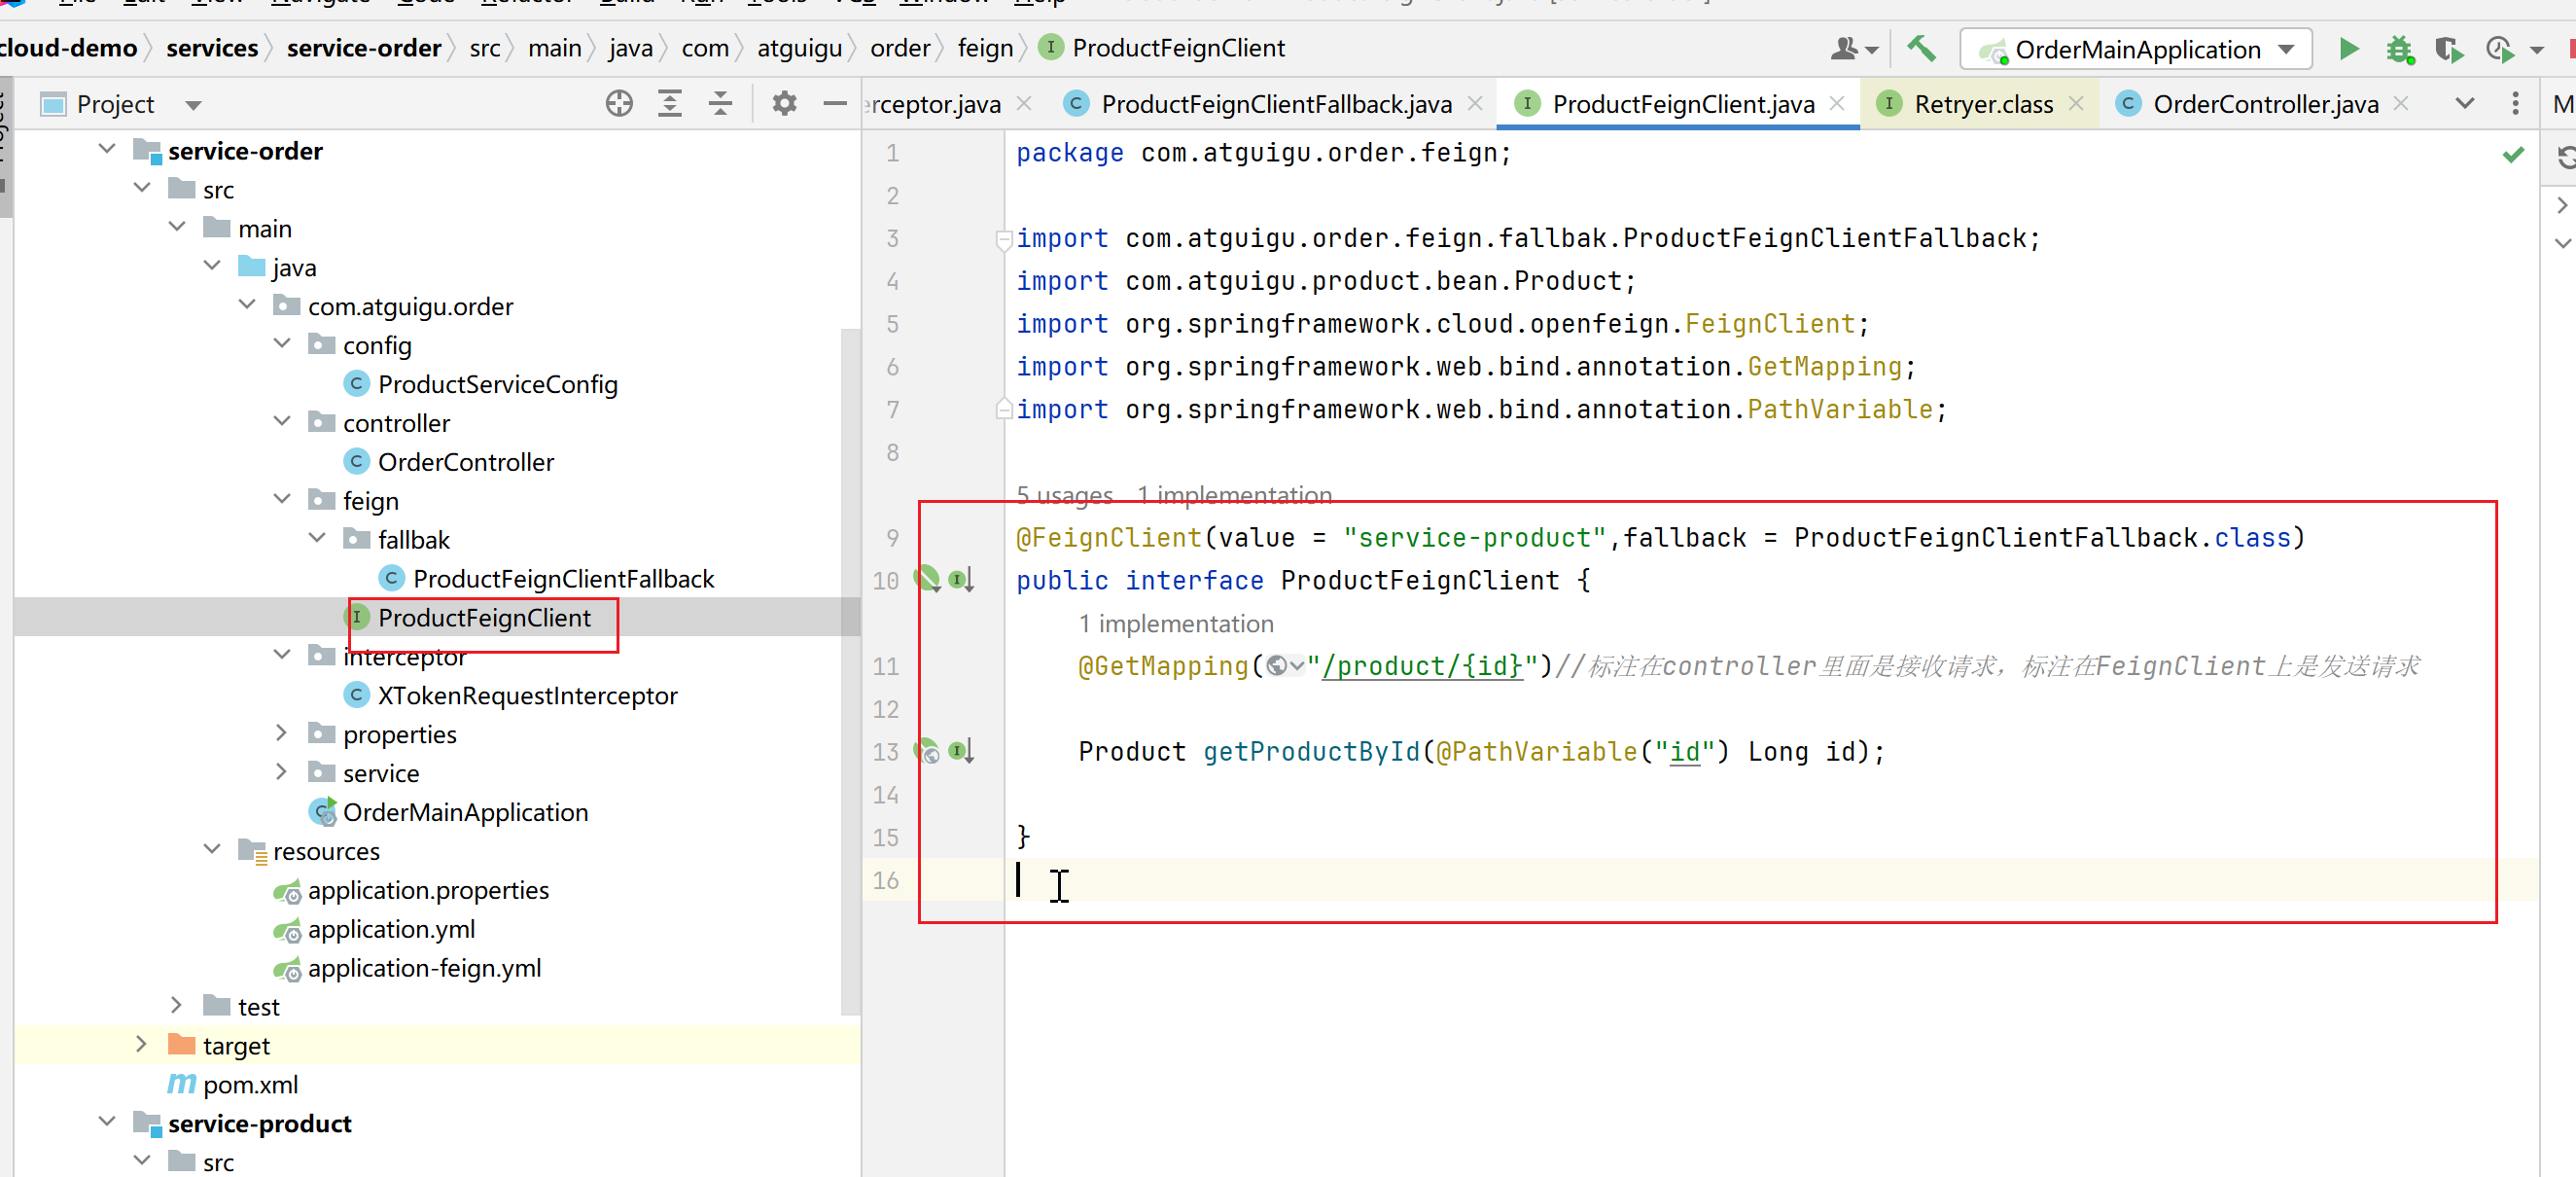The height and width of the screenshot is (1177, 2576).
Task: Click implementation gutter icon on line 10
Action: pos(961,580)
